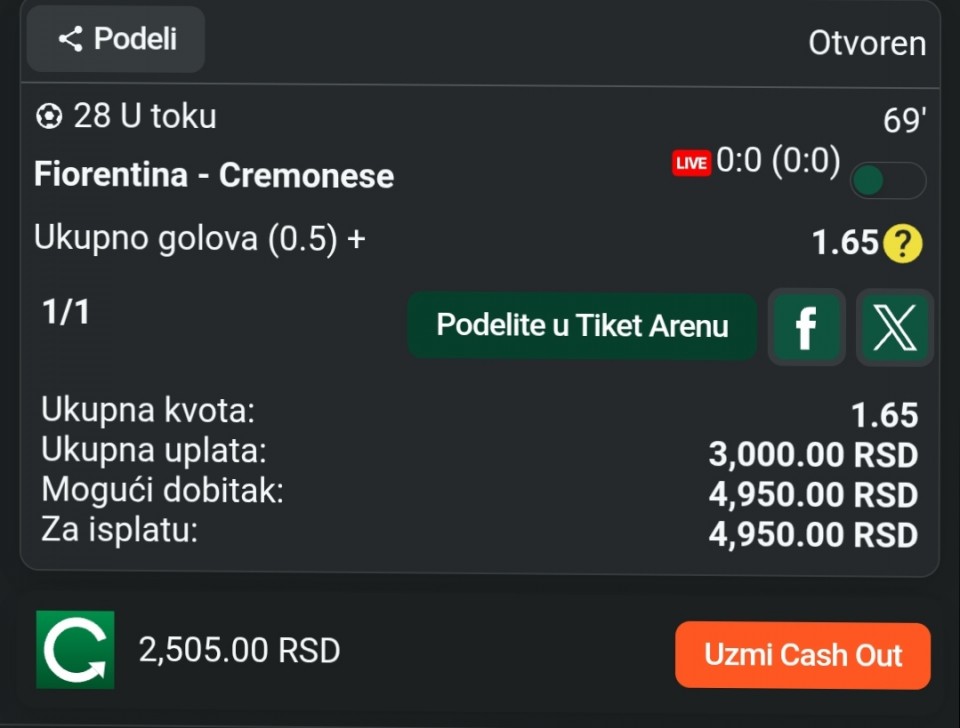This screenshot has width=960, height=728.
Task: Tap the 28 U toku status text
Action: coord(144,117)
